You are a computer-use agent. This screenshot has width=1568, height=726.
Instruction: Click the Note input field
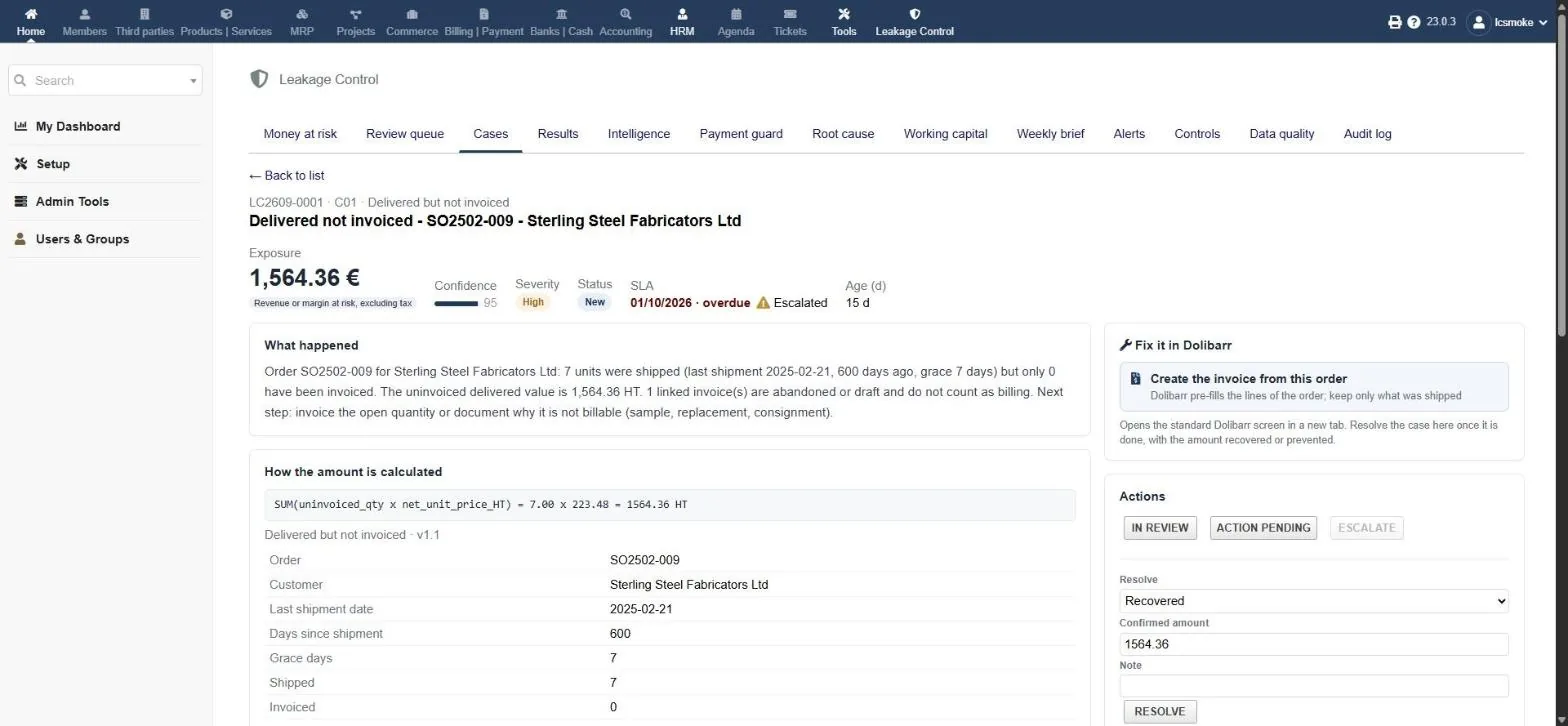pos(1313,686)
